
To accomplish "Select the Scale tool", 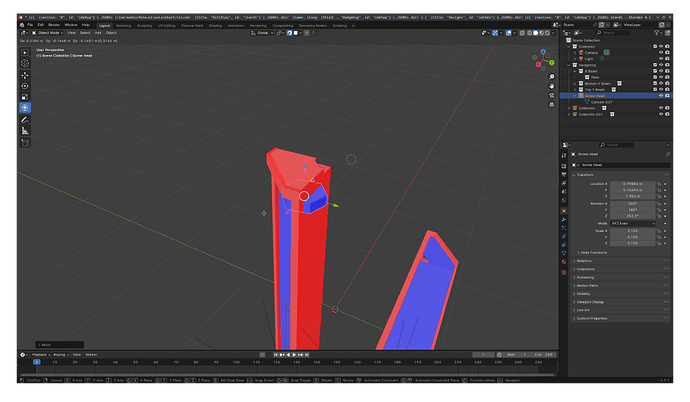I will [25, 97].
